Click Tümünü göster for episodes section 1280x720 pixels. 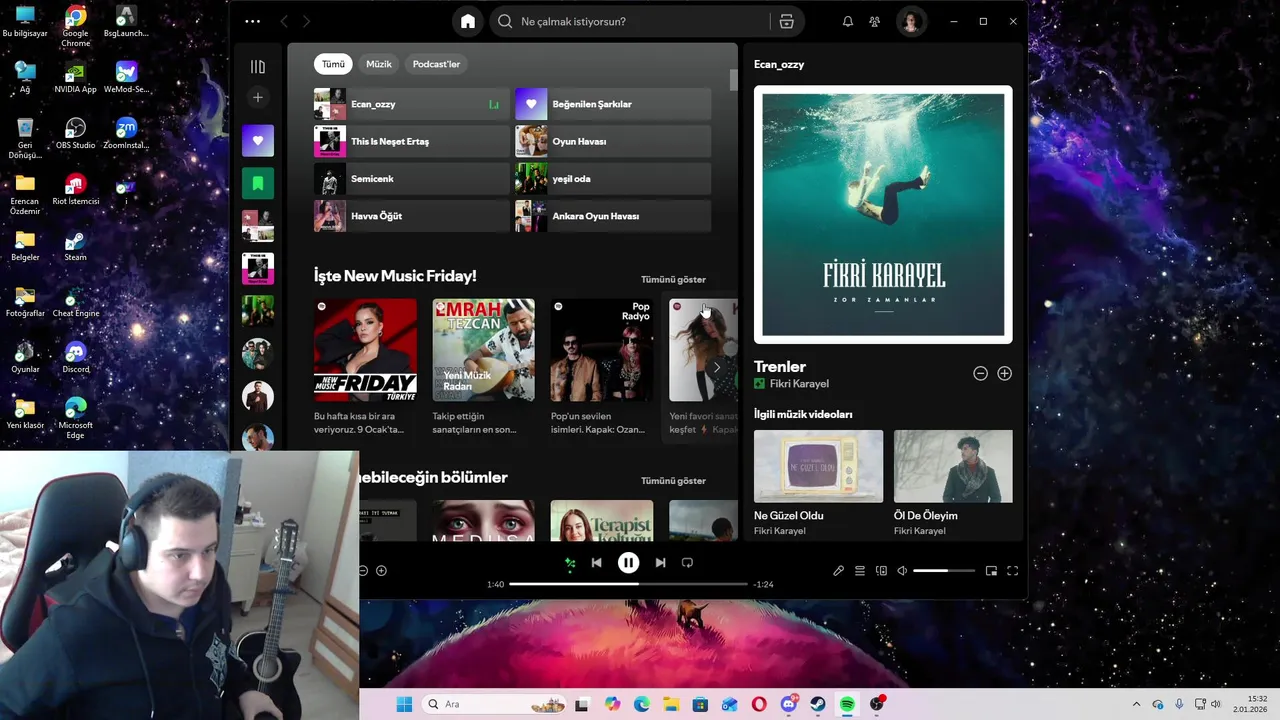[x=673, y=481]
